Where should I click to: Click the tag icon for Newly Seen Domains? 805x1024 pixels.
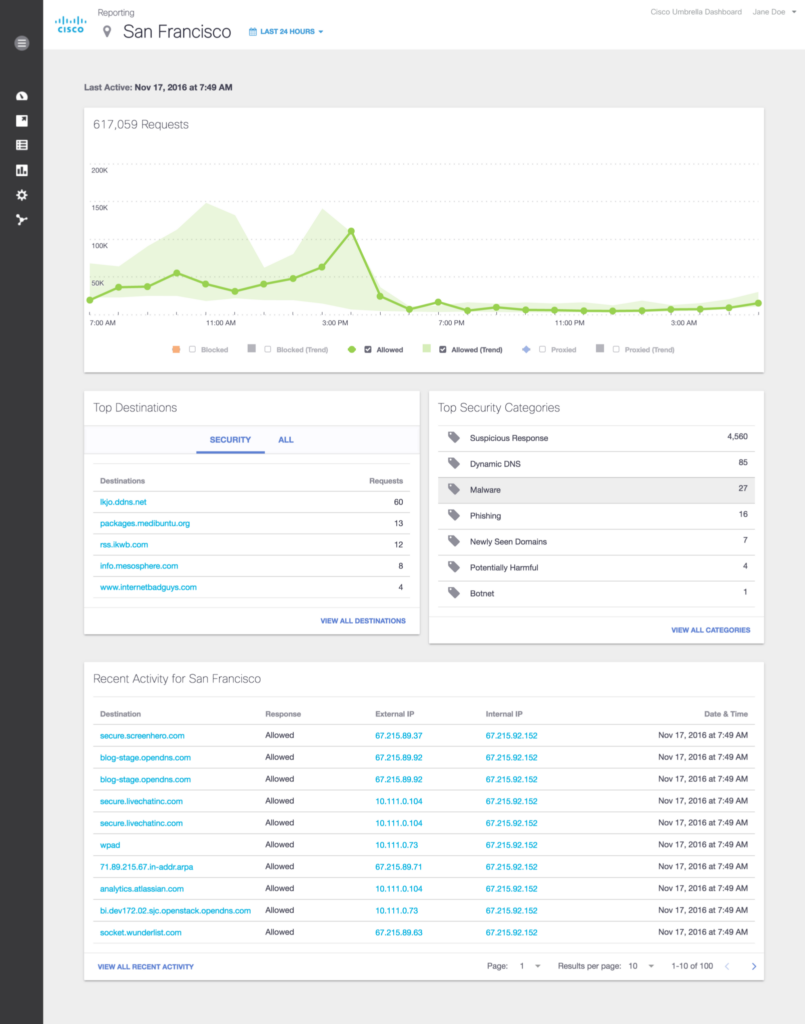tap(454, 541)
